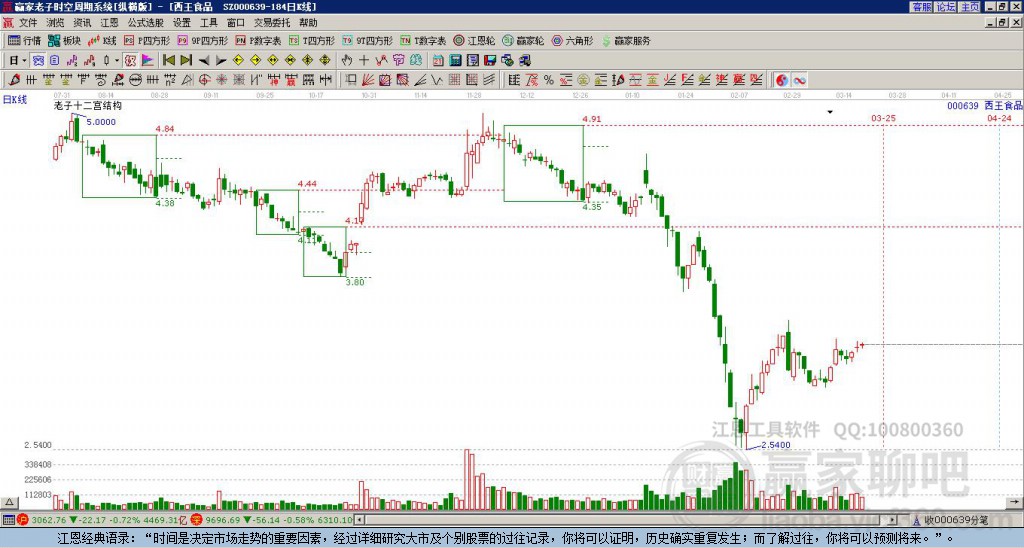Open the 工具 menu
Screen dimensions: 1024x548
[x=209, y=23]
